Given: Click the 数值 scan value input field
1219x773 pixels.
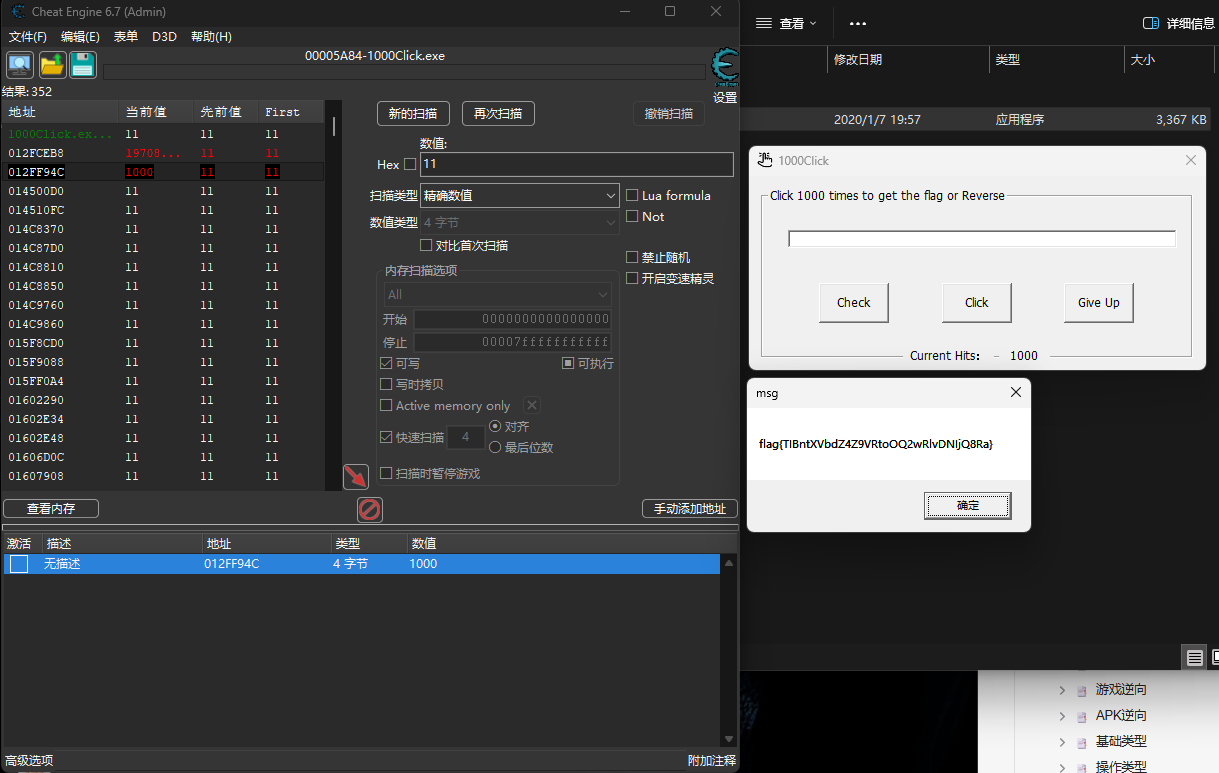Looking at the screenshot, I should pyautogui.click(x=577, y=164).
